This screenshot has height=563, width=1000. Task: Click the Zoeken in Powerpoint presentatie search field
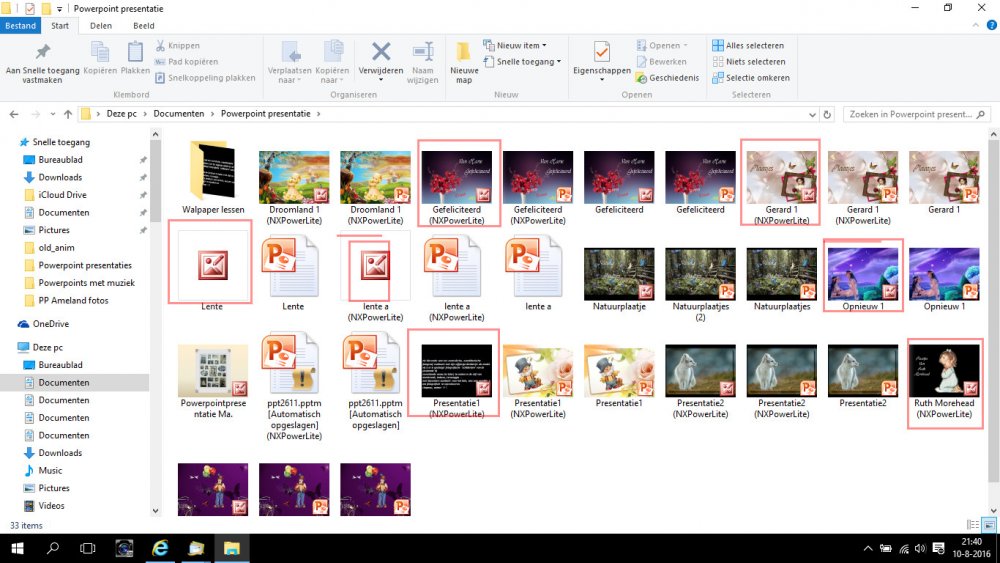tap(908, 114)
